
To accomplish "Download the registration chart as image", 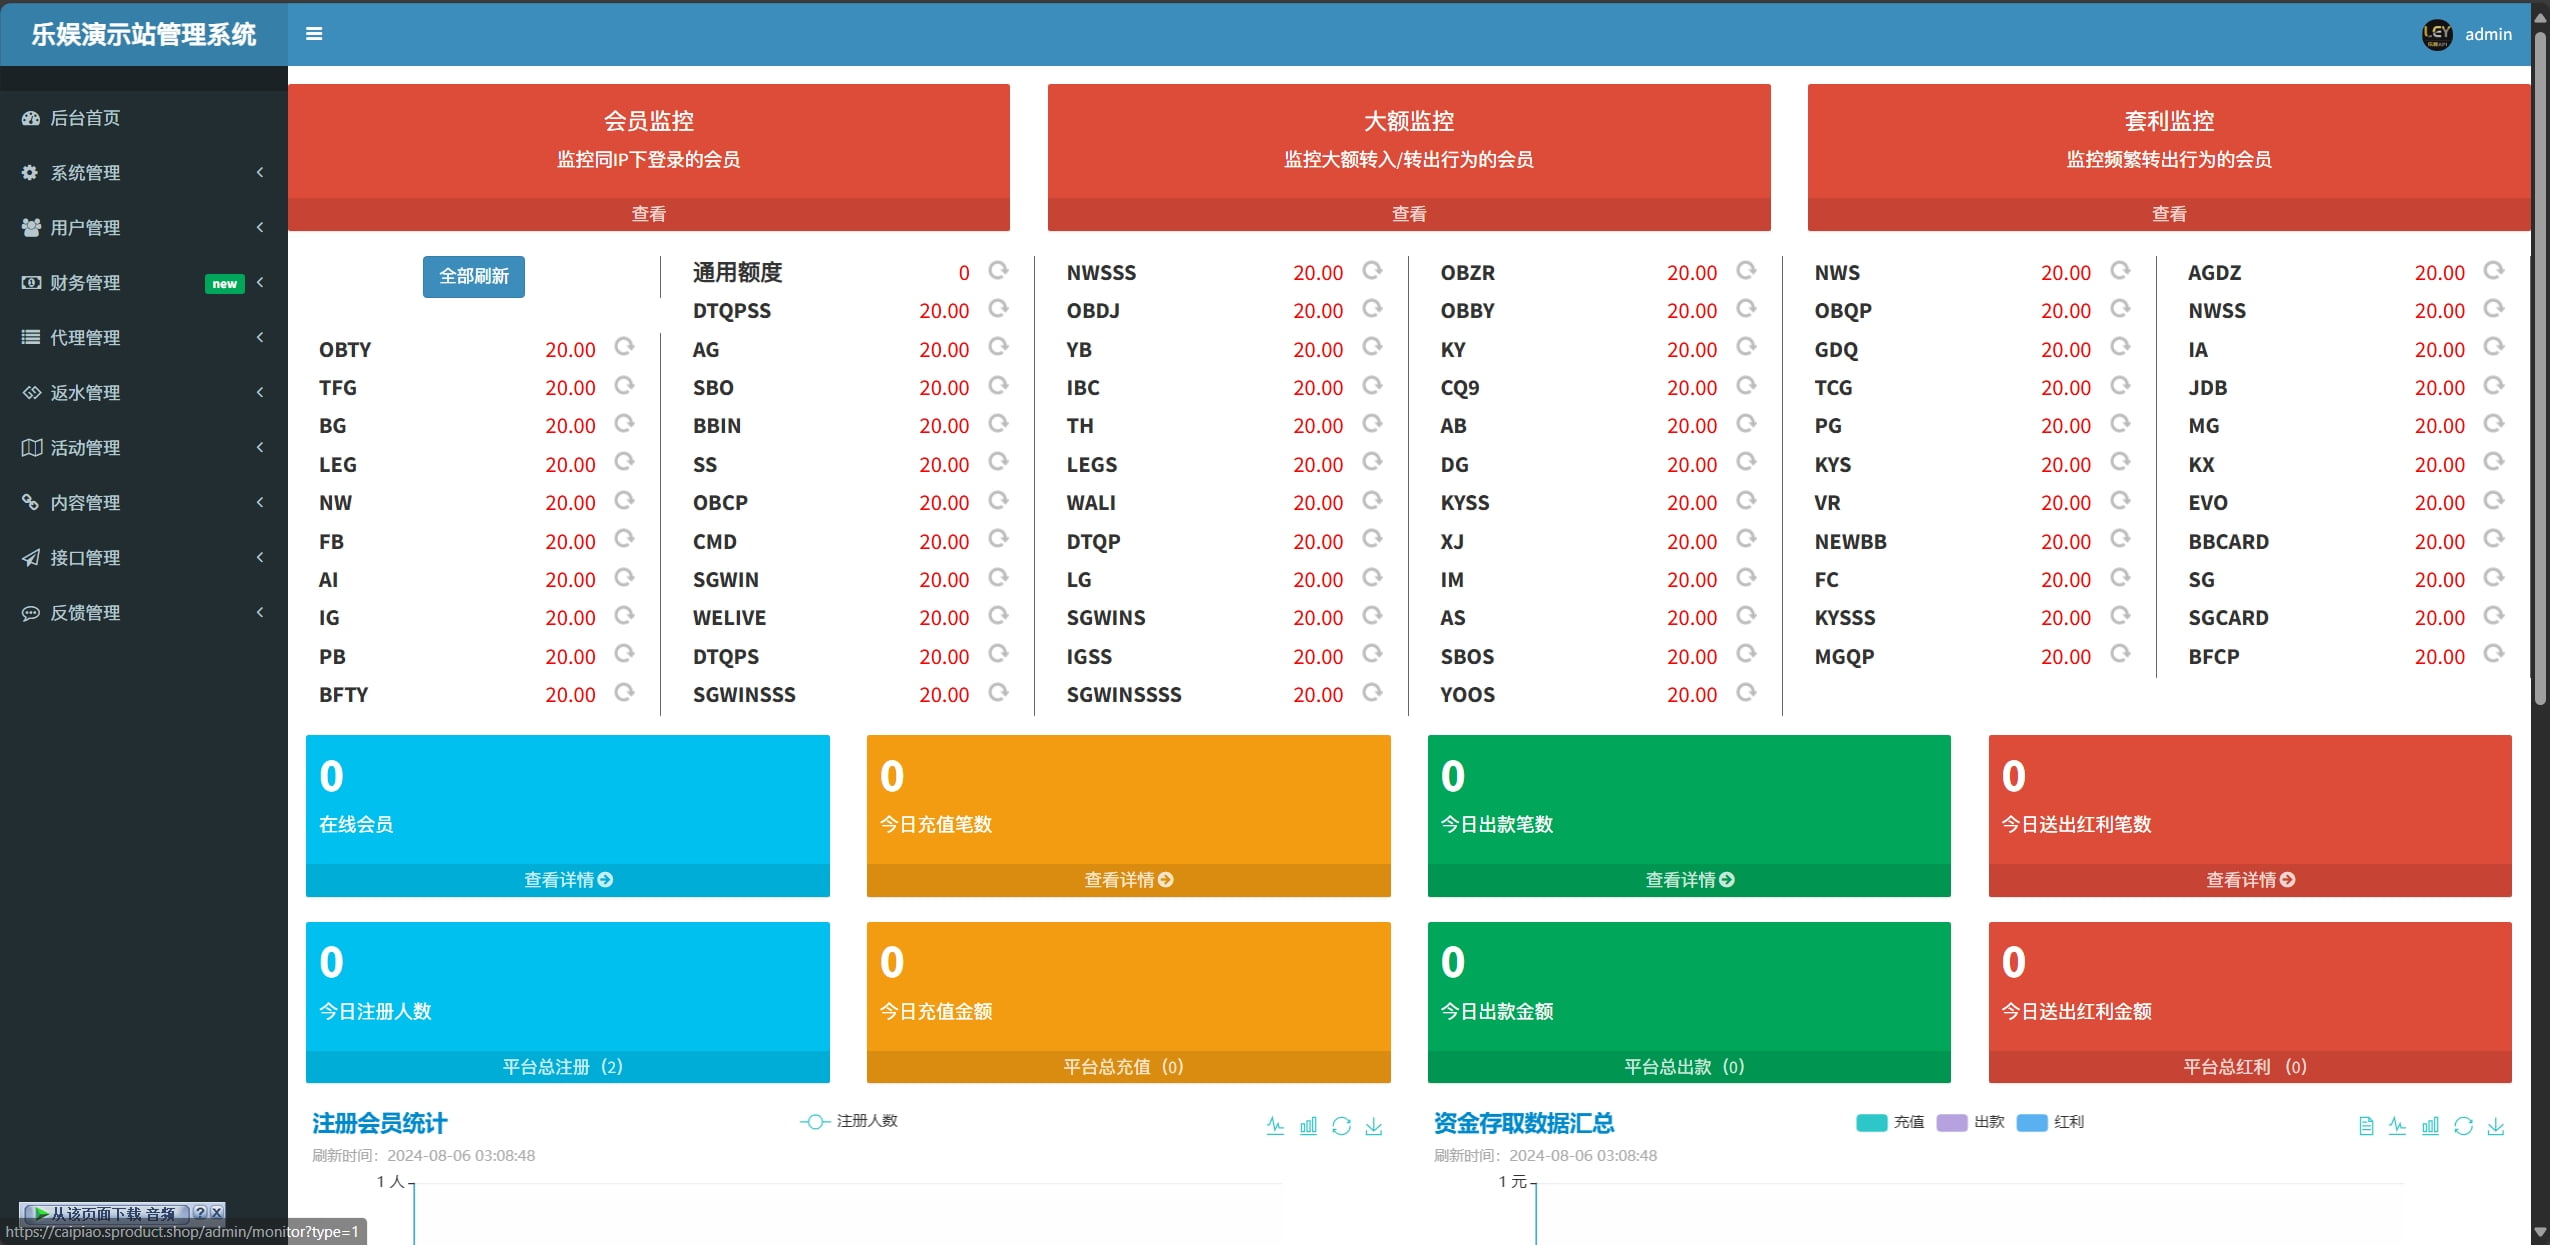I will (x=1374, y=1126).
